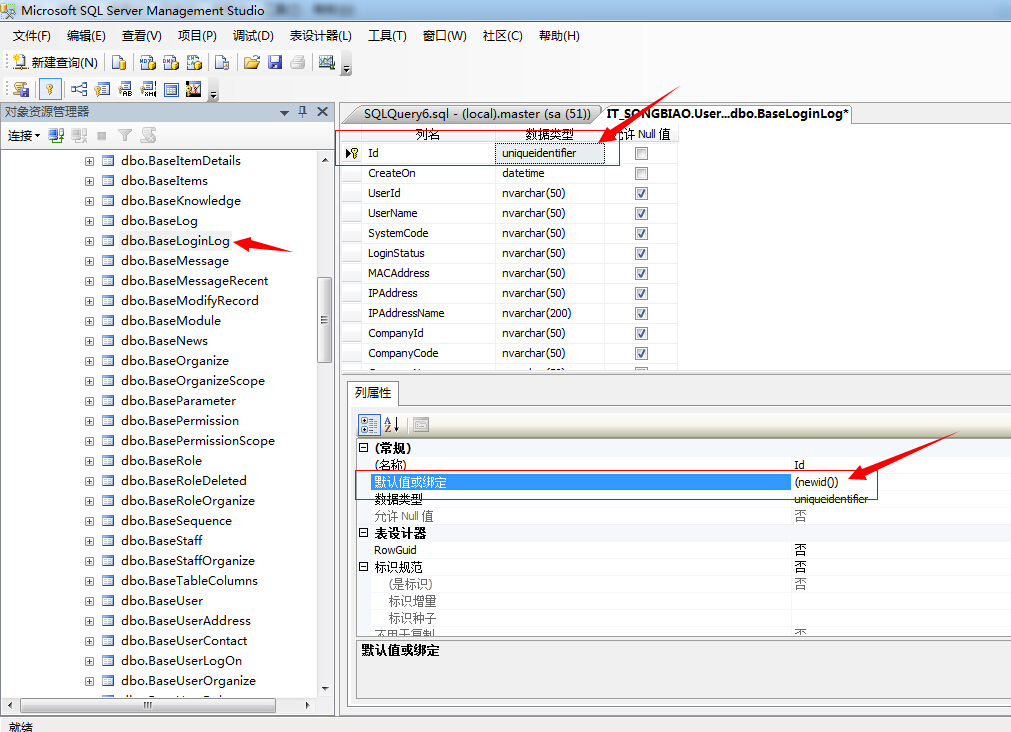Image resolution: width=1011 pixels, height=732 pixels.
Task: Click the (newid()) default value field
Action: [817, 482]
